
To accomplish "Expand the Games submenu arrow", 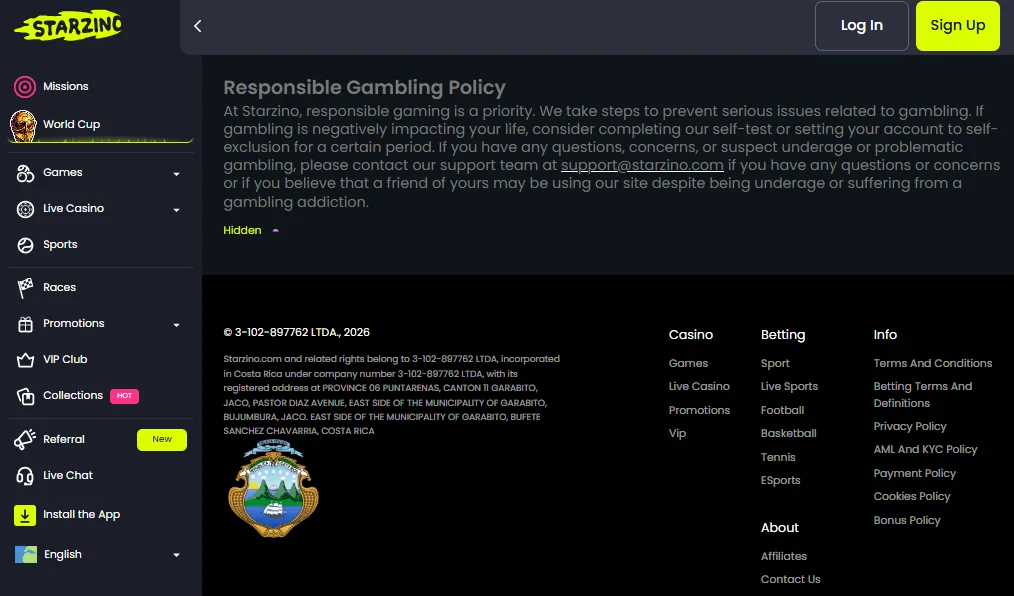I will 177,174.
